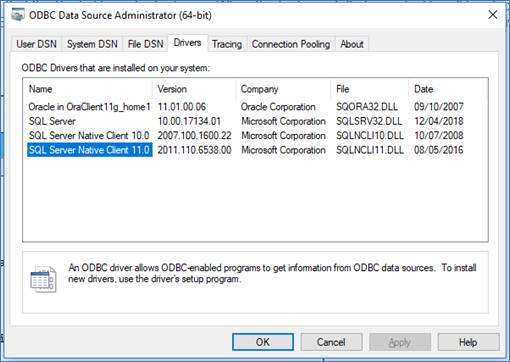The height and width of the screenshot is (362, 510).
Task: Click the SQLNCLI11.DLL file cell
Action: coord(370,150)
